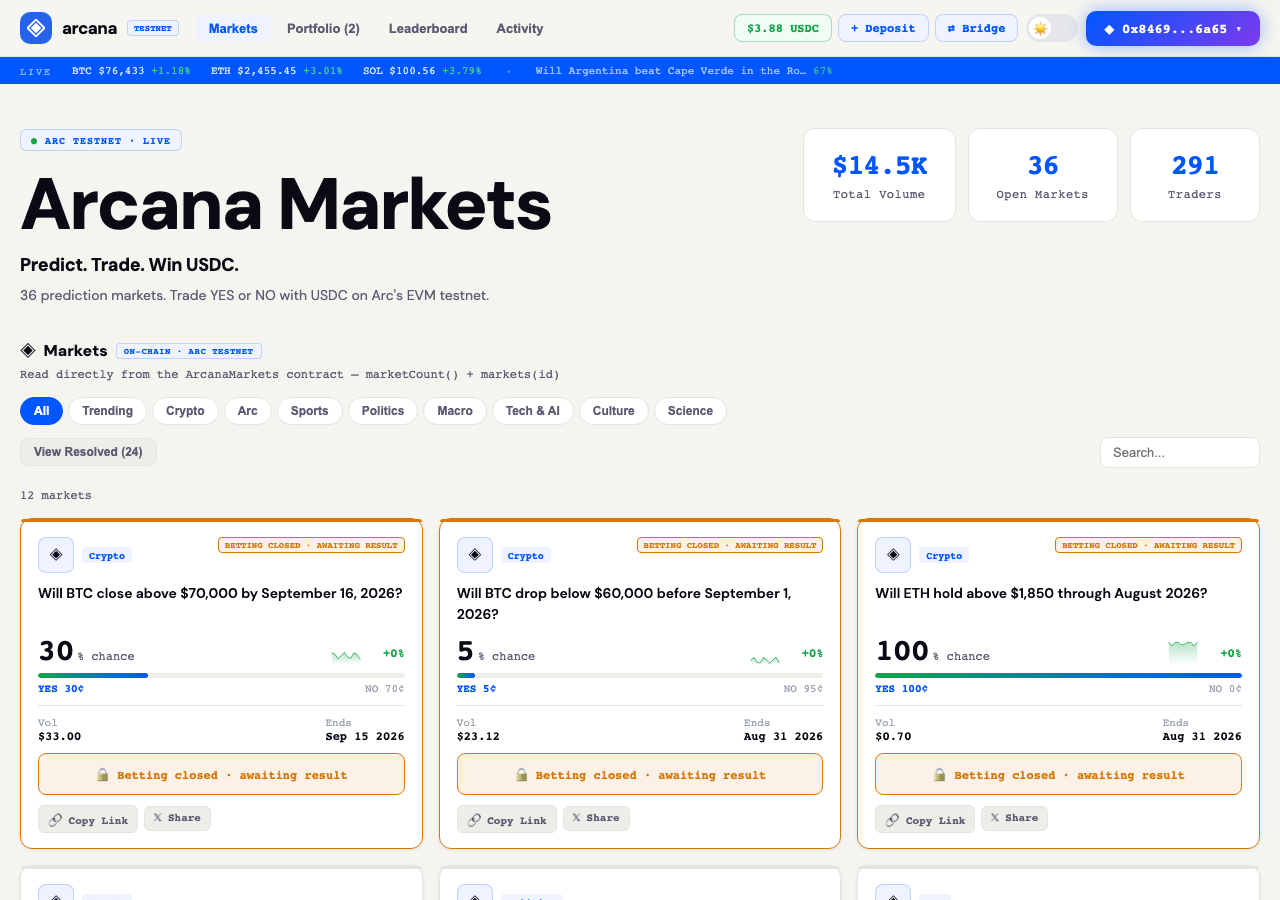The height and width of the screenshot is (900, 1280).
Task: Go to the Leaderboard tab
Action: click(428, 28)
